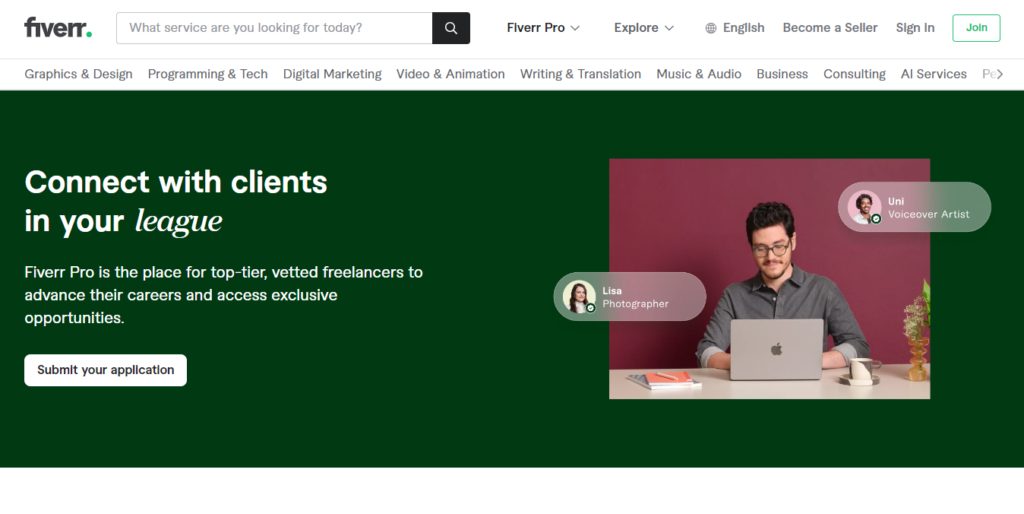Open the Writing & Translation category
The height and width of the screenshot is (514, 1024).
tap(581, 74)
